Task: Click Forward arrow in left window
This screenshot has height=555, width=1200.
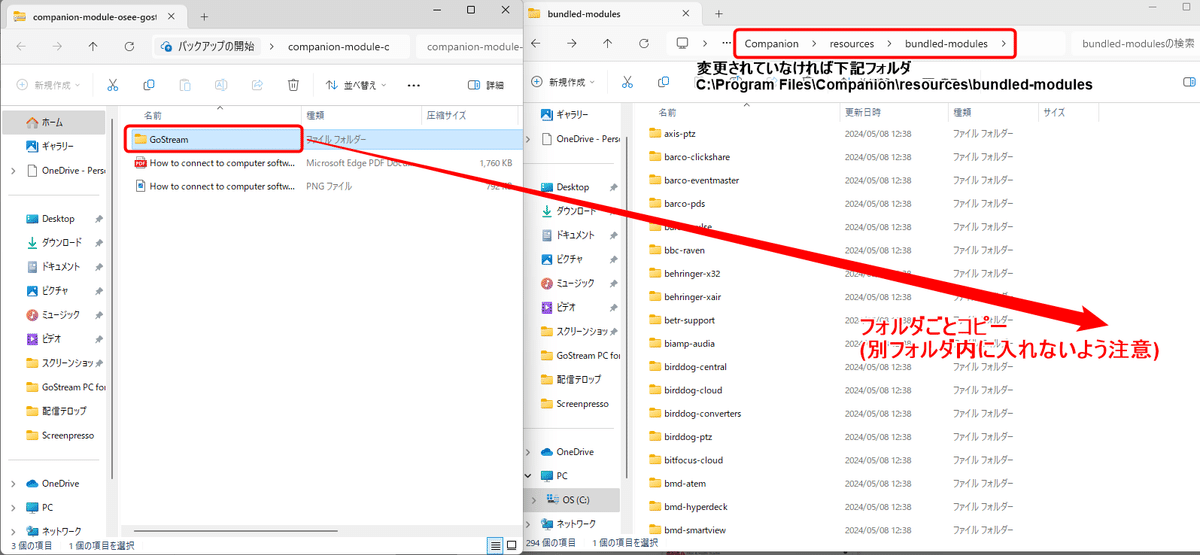Action: pyautogui.click(x=57, y=46)
